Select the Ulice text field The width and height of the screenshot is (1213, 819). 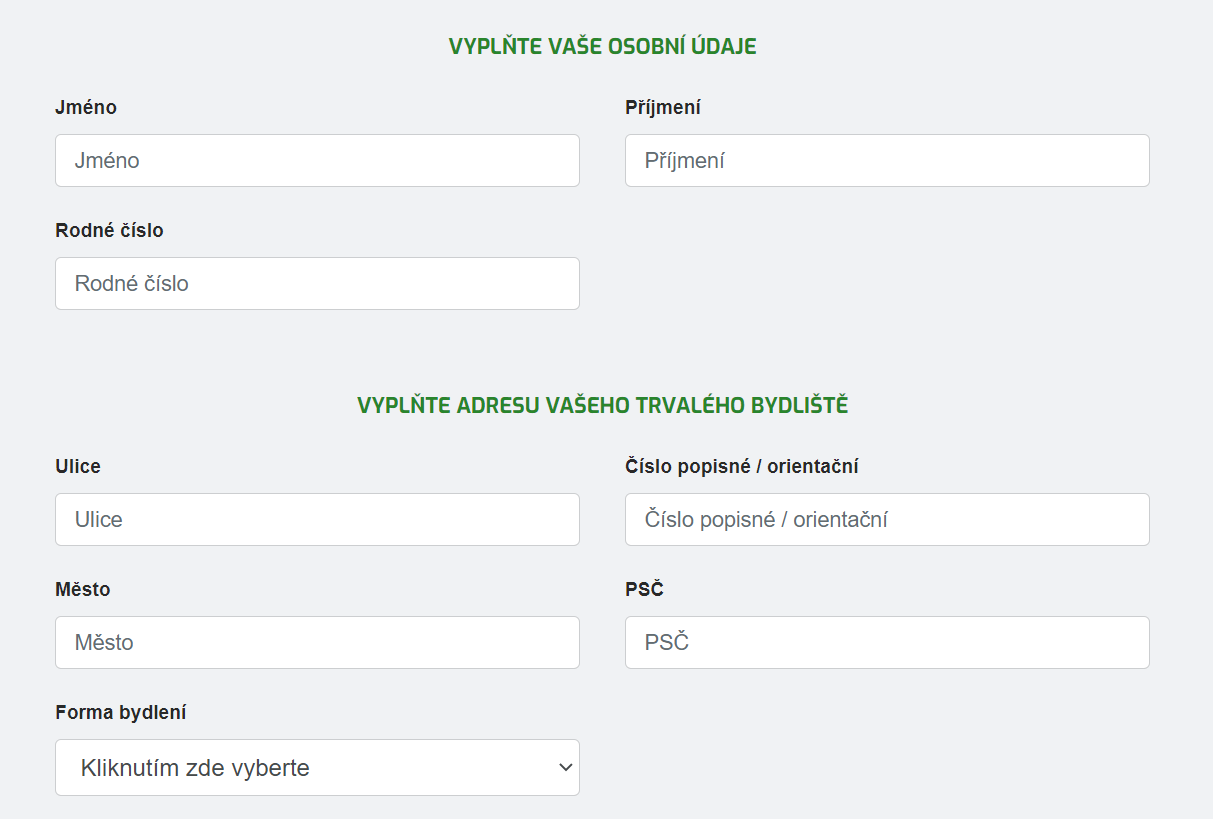pyautogui.click(x=317, y=519)
